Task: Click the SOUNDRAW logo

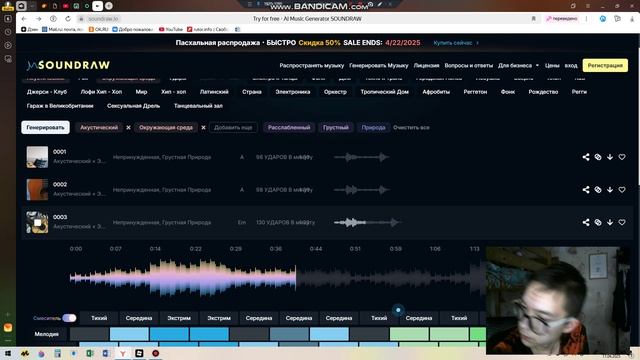Action: [x=68, y=65]
